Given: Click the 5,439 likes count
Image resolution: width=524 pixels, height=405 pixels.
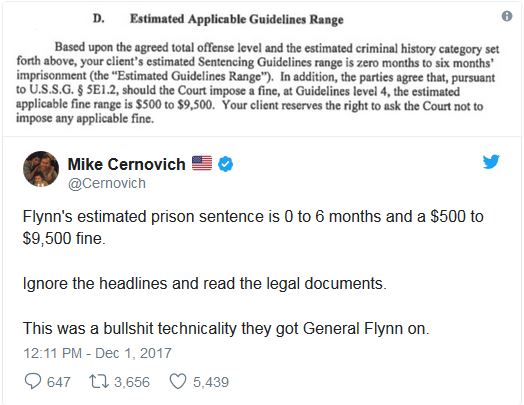Looking at the screenshot, I should [x=211, y=382].
